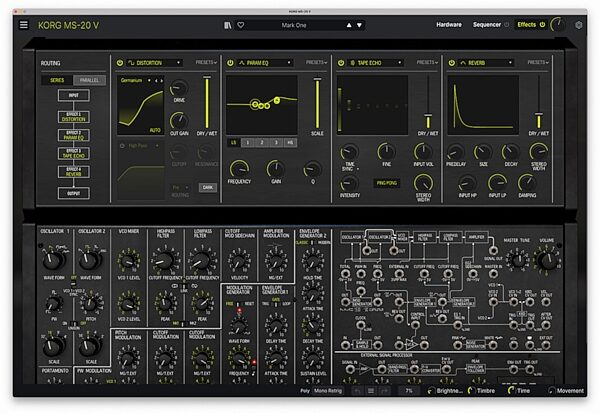Adjust Reverb Dry/Wet slider
This screenshot has height=414, width=600.
pyautogui.click(x=539, y=103)
